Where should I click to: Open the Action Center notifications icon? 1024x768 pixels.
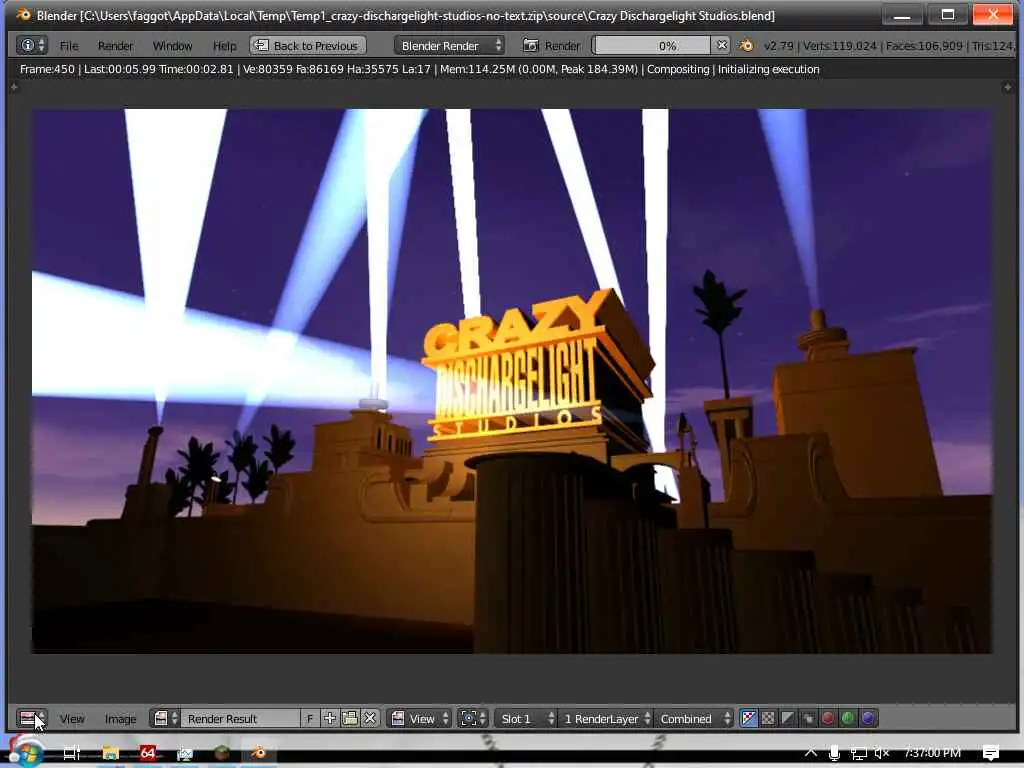(x=991, y=753)
